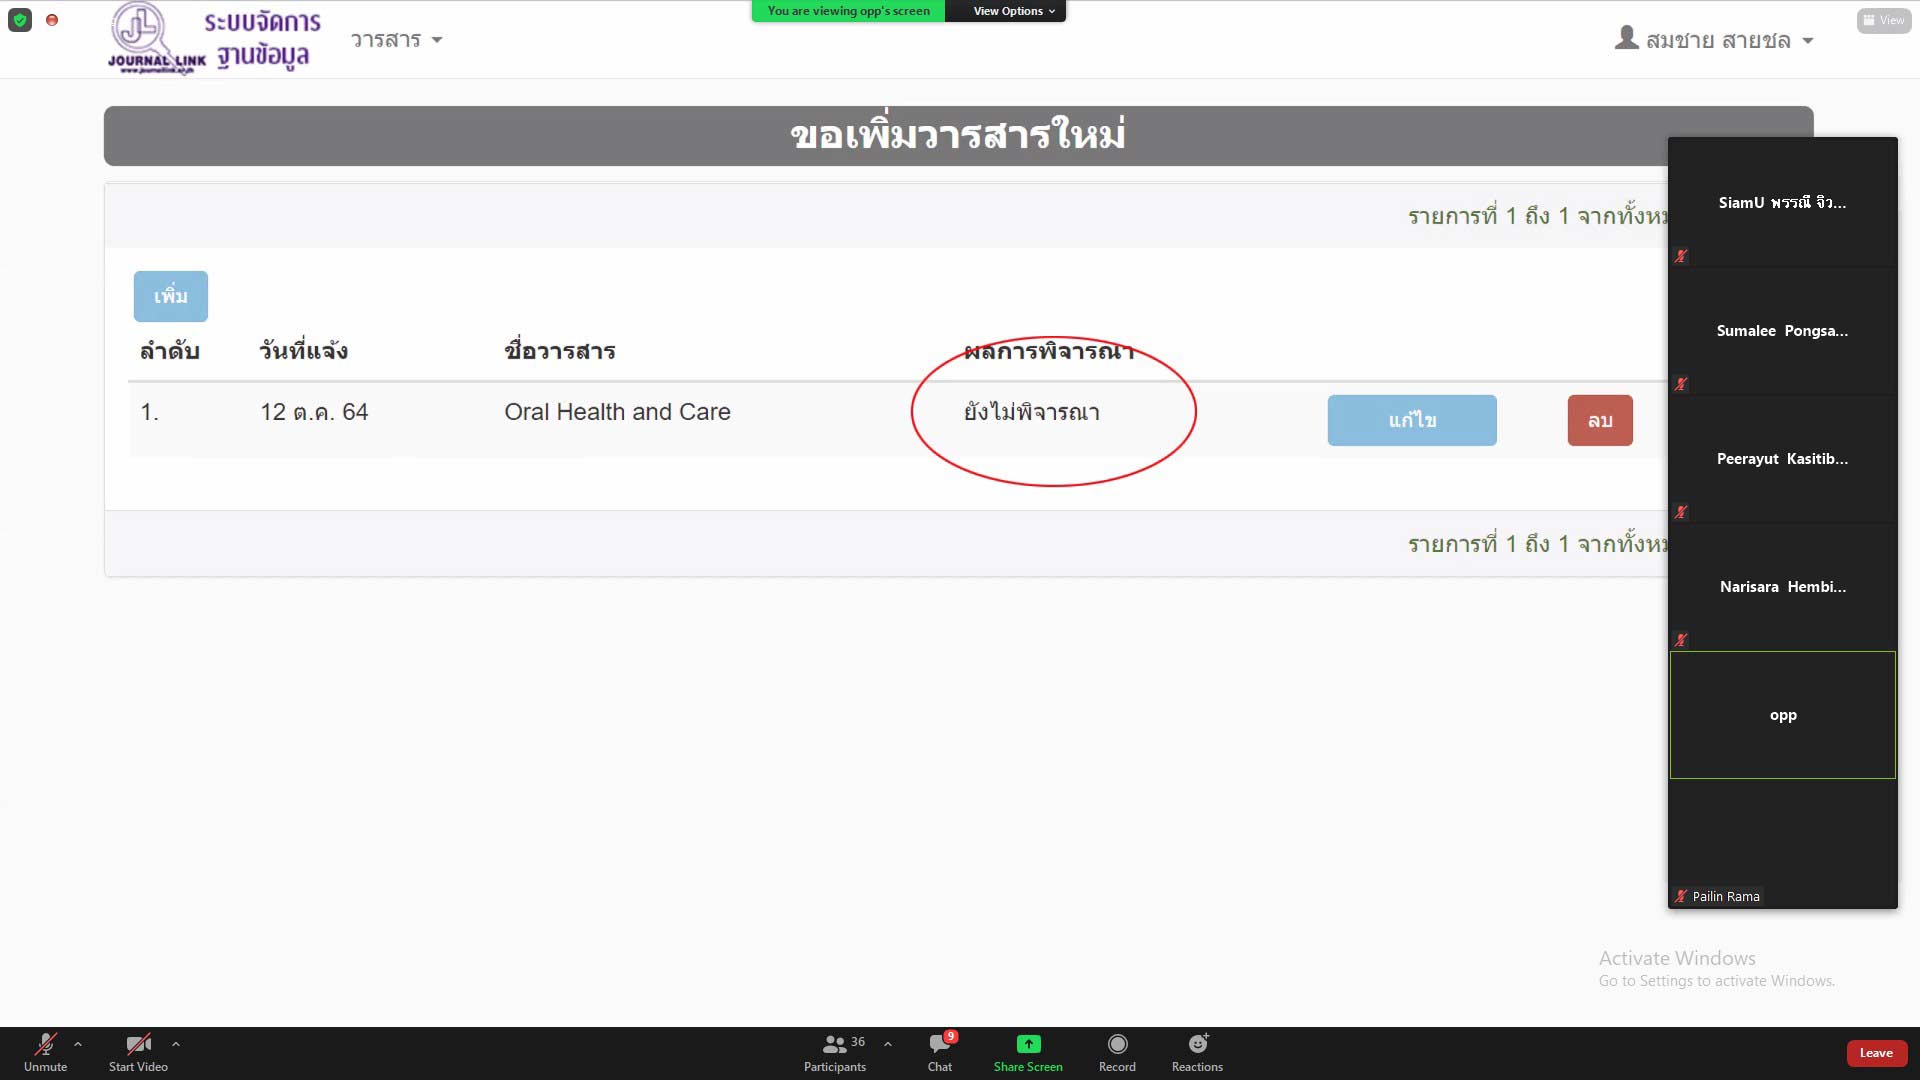
Task: Start recording with the Record icon
Action: click(x=1117, y=1044)
